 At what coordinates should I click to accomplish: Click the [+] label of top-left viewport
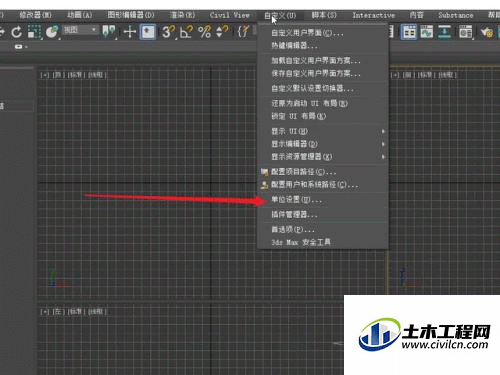point(45,75)
